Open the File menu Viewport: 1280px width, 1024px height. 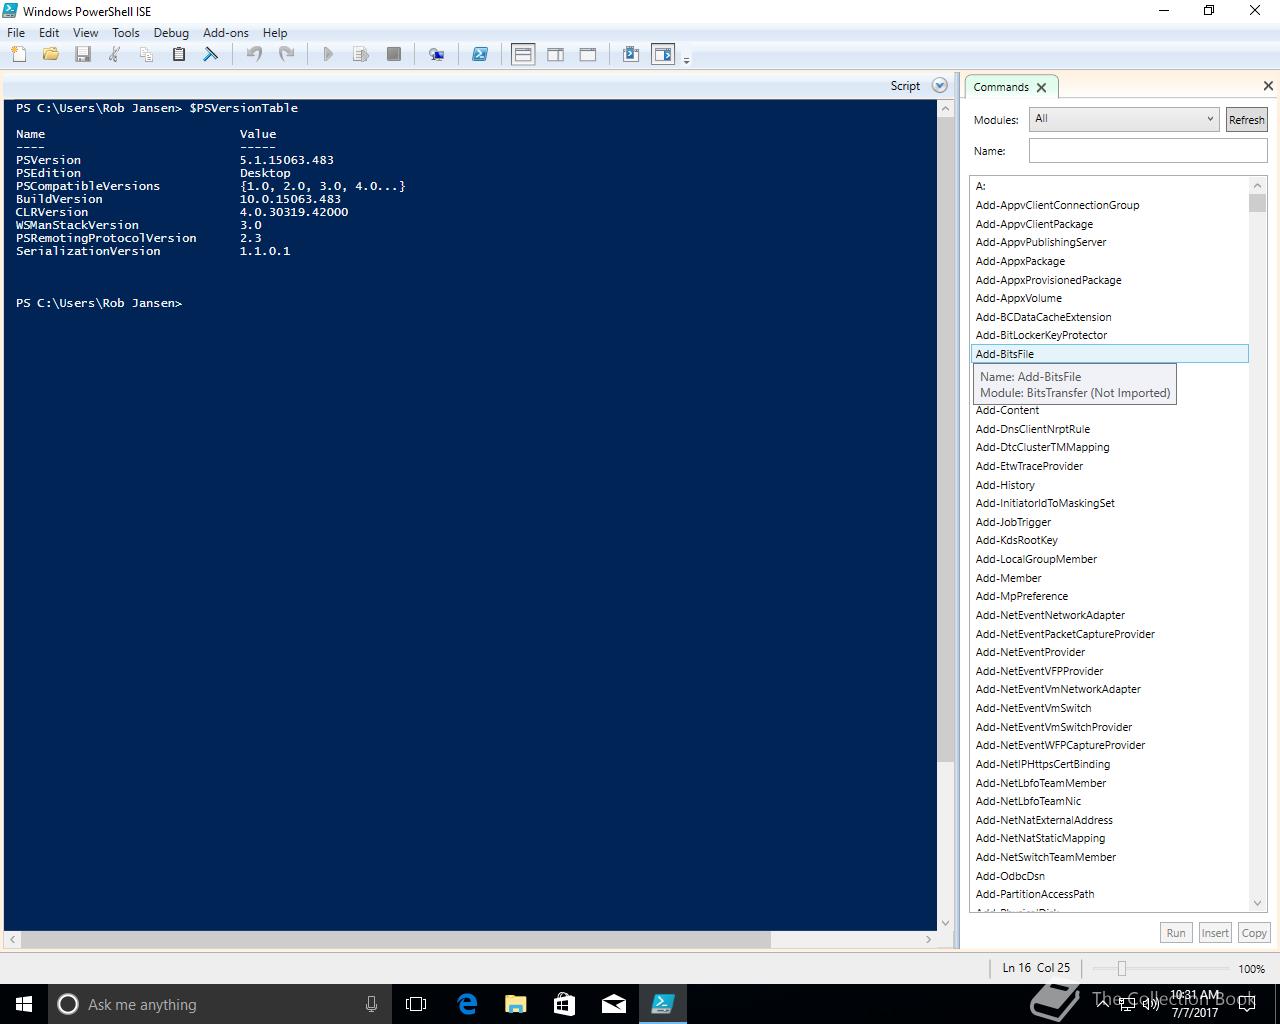coord(16,32)
